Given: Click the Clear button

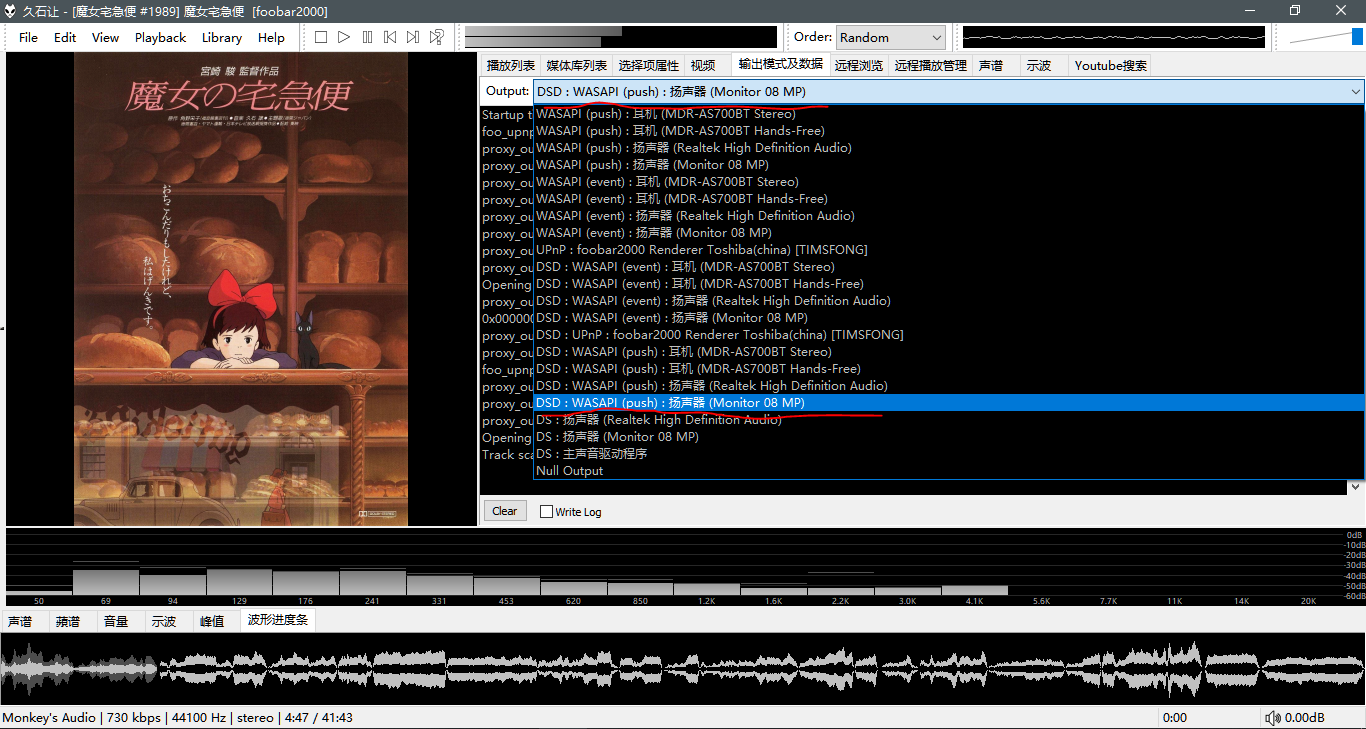Looking at the screenshot, I should point(505,511).
